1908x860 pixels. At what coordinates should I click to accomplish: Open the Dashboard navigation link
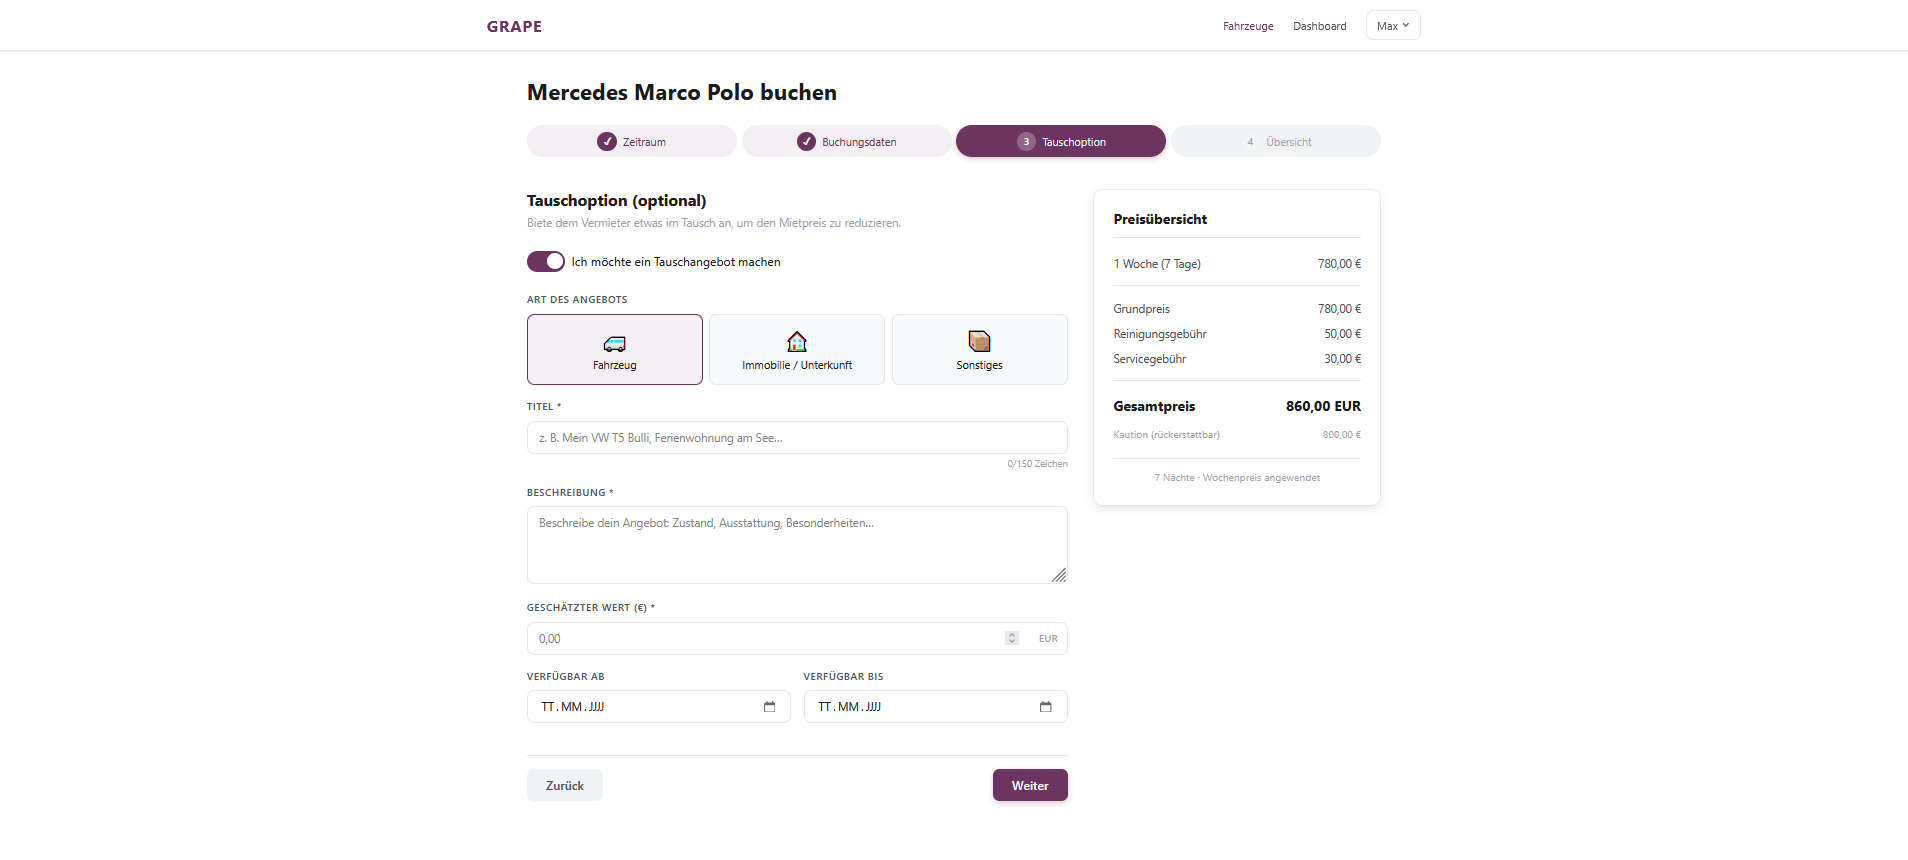click(x=1319, y=27)
